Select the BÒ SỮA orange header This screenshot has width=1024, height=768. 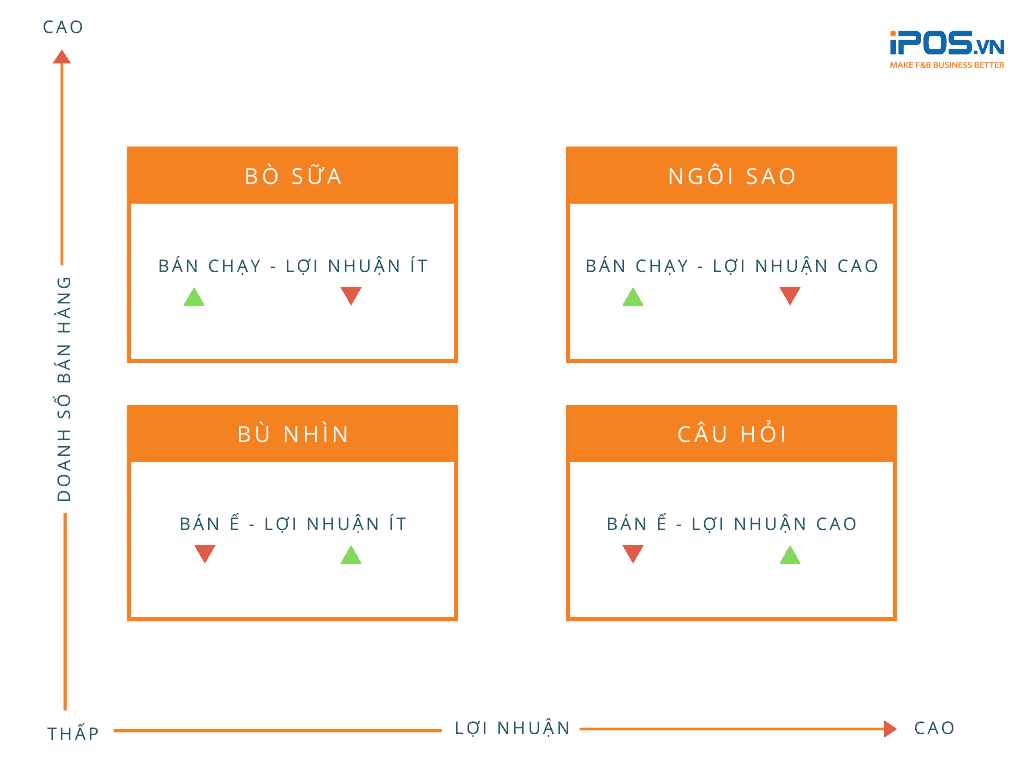[293, 176]
